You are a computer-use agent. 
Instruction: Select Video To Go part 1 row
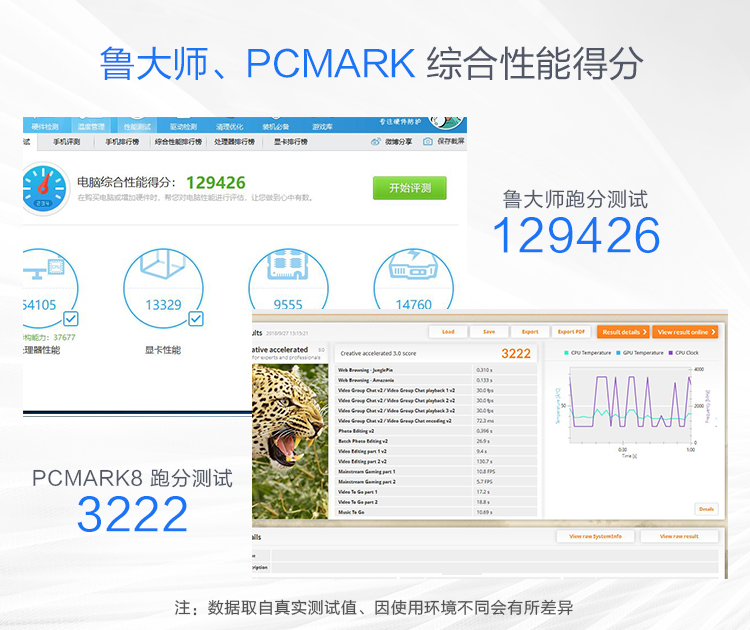[436, 492]
